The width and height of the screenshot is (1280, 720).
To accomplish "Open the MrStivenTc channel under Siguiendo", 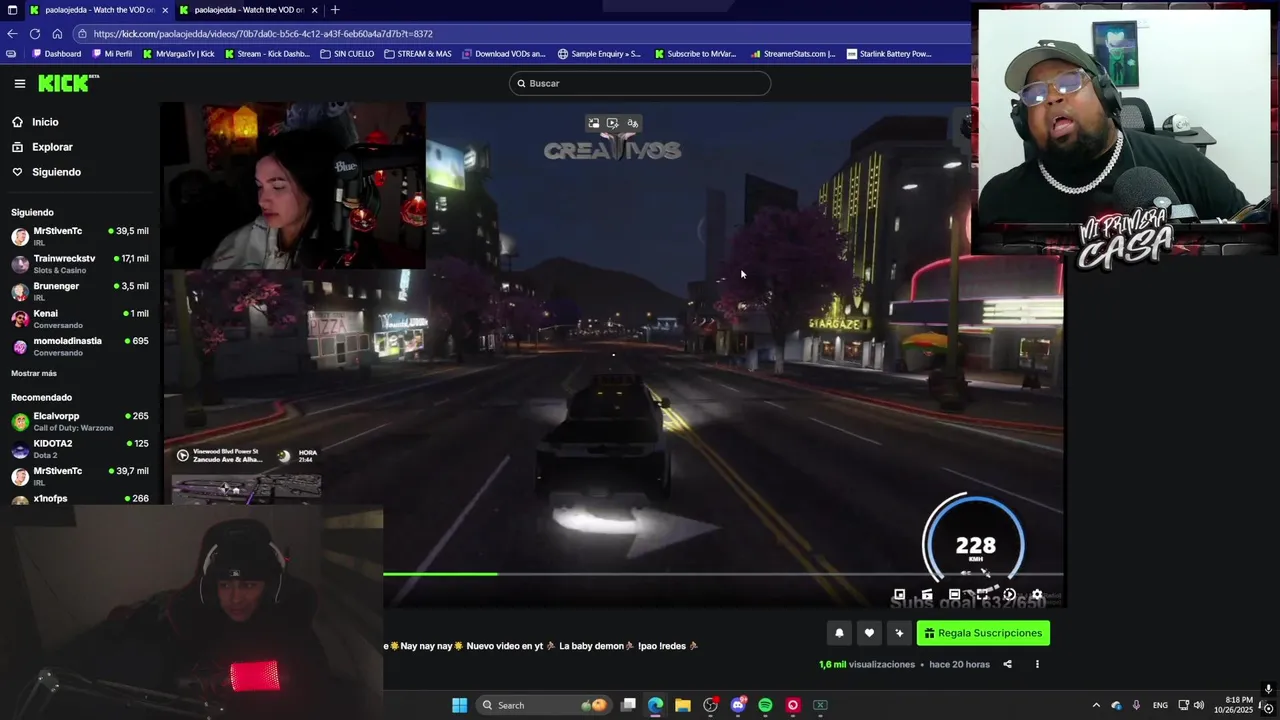I will (80, 236).
